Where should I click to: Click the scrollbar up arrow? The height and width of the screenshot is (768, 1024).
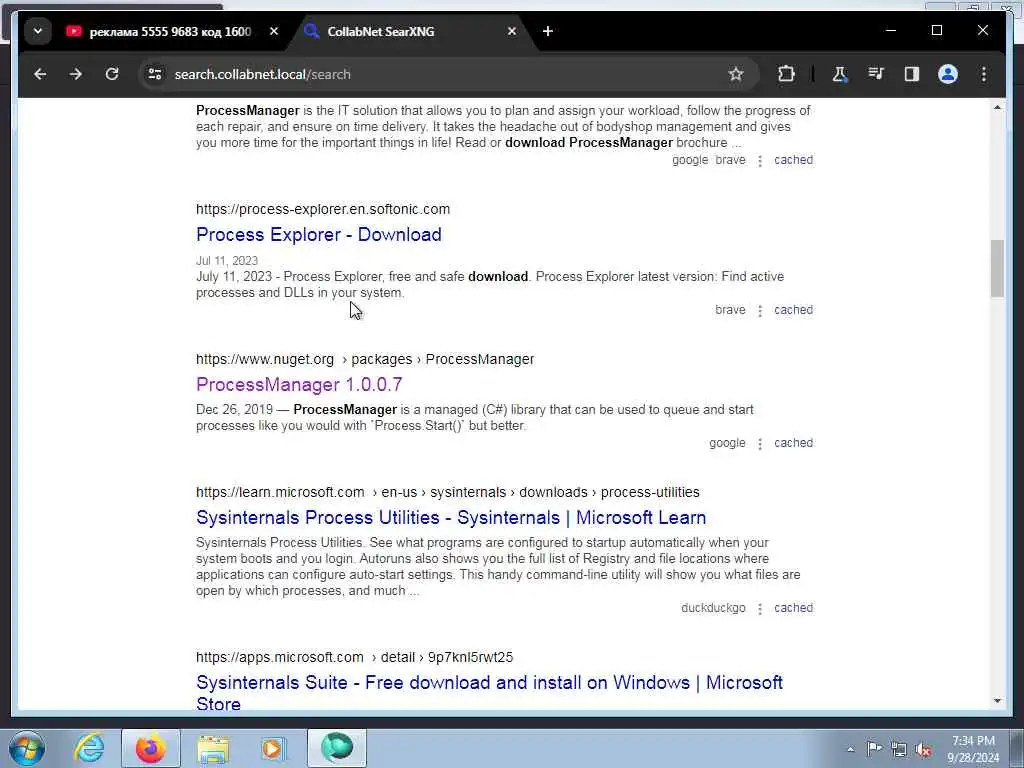click(997, 107)
